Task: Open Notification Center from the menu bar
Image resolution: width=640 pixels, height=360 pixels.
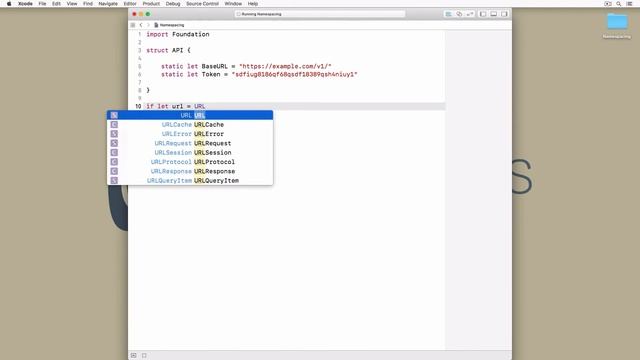Action: pyautogui.click(x=629, y=4)
